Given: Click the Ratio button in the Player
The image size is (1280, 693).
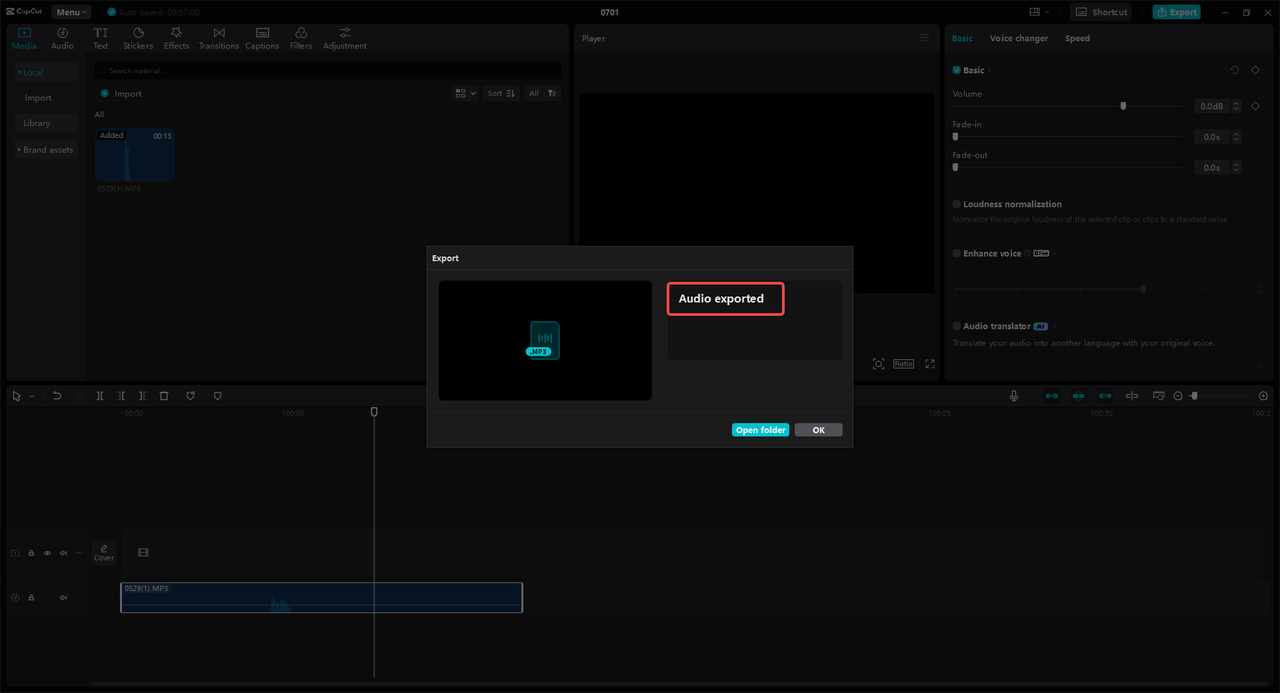Looking at the screenshot, I should [903, 364].
